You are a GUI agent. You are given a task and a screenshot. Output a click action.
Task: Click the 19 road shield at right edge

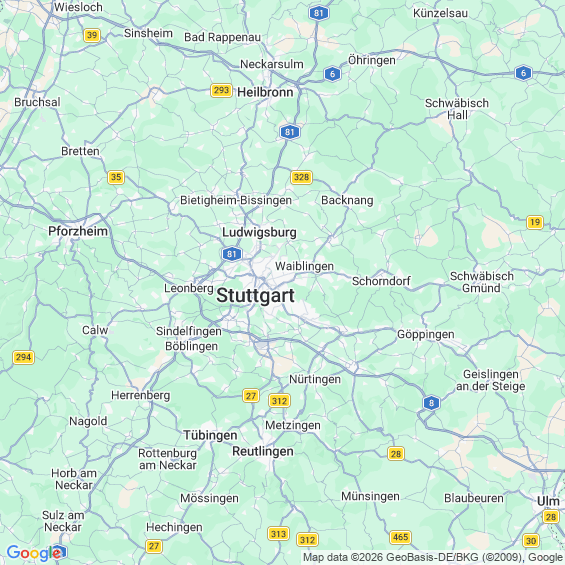point(535,222)
